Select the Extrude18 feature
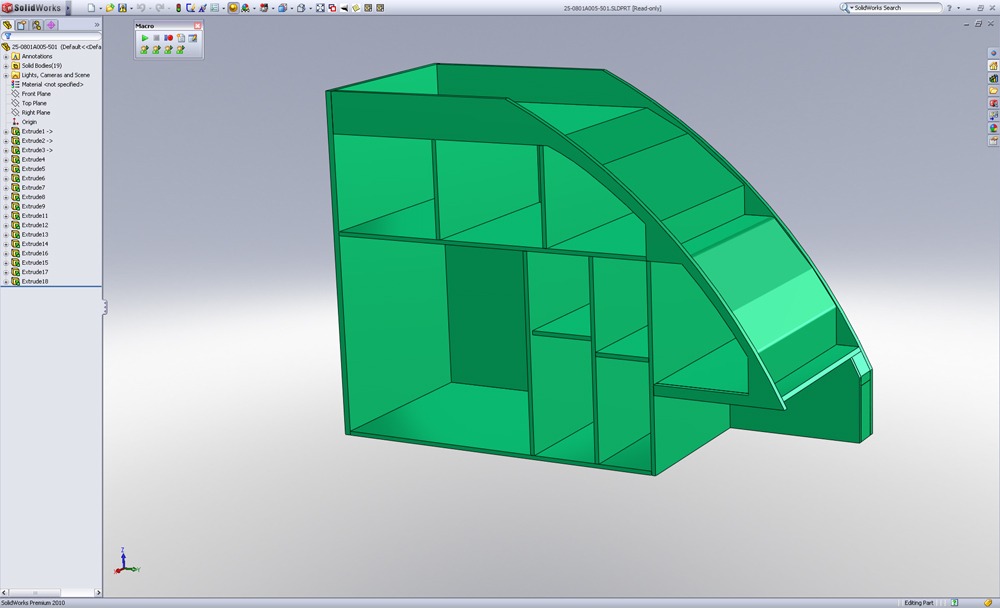 coord(34,282)
